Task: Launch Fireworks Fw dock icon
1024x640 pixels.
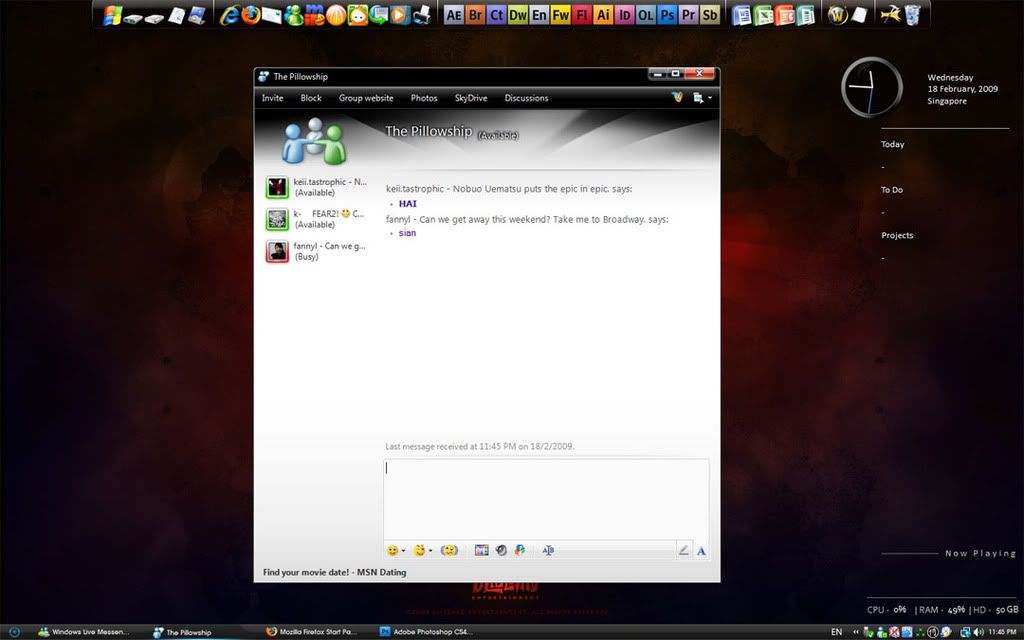Action: pos(560,15)
